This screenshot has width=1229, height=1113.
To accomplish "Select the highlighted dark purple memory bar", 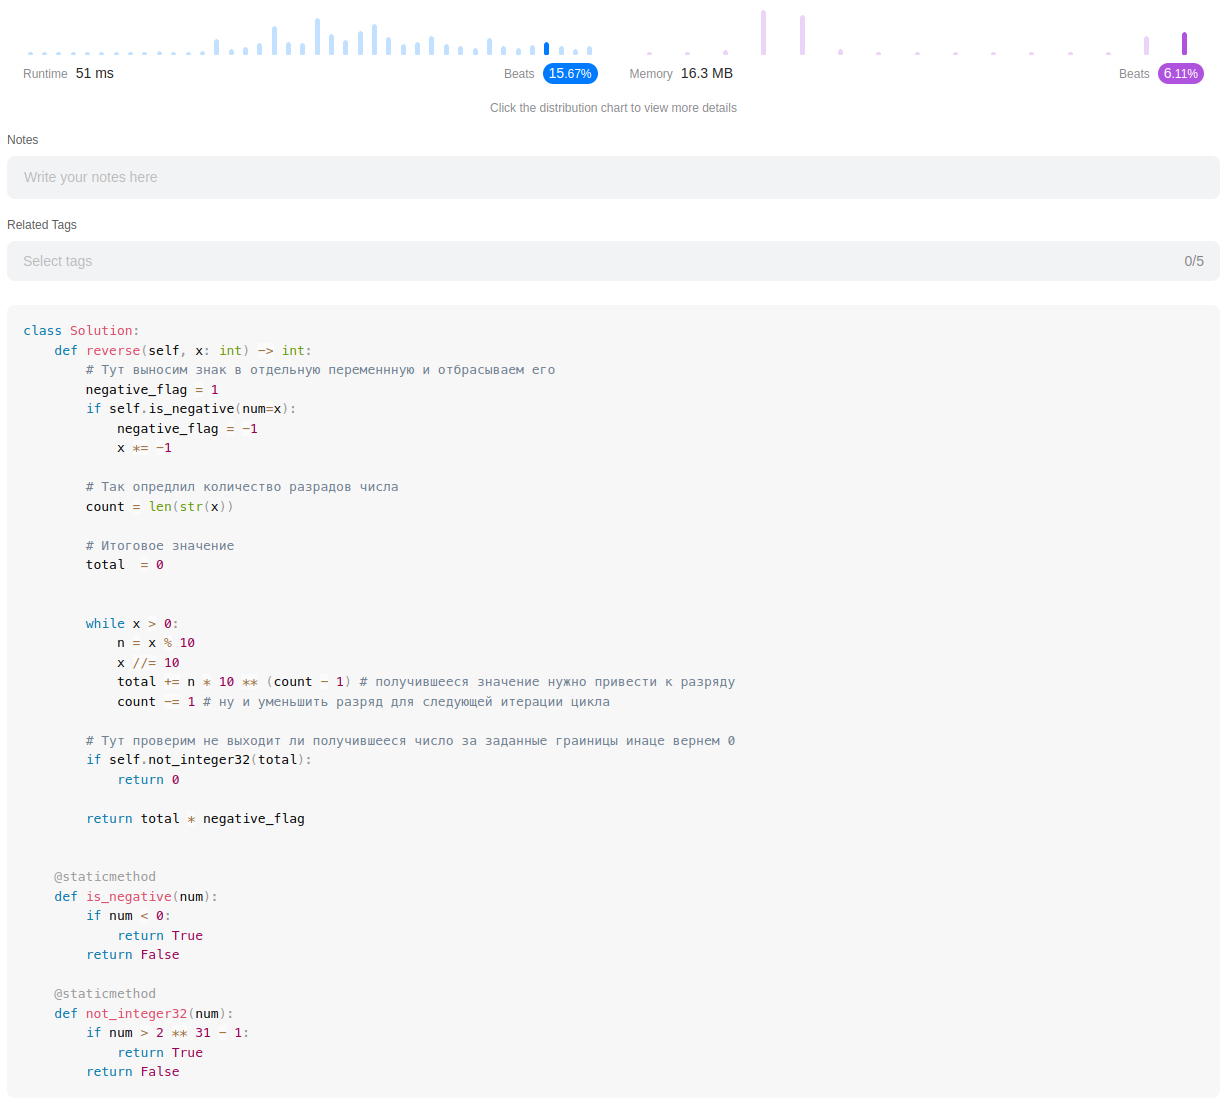I will (x=1184, y=43).
